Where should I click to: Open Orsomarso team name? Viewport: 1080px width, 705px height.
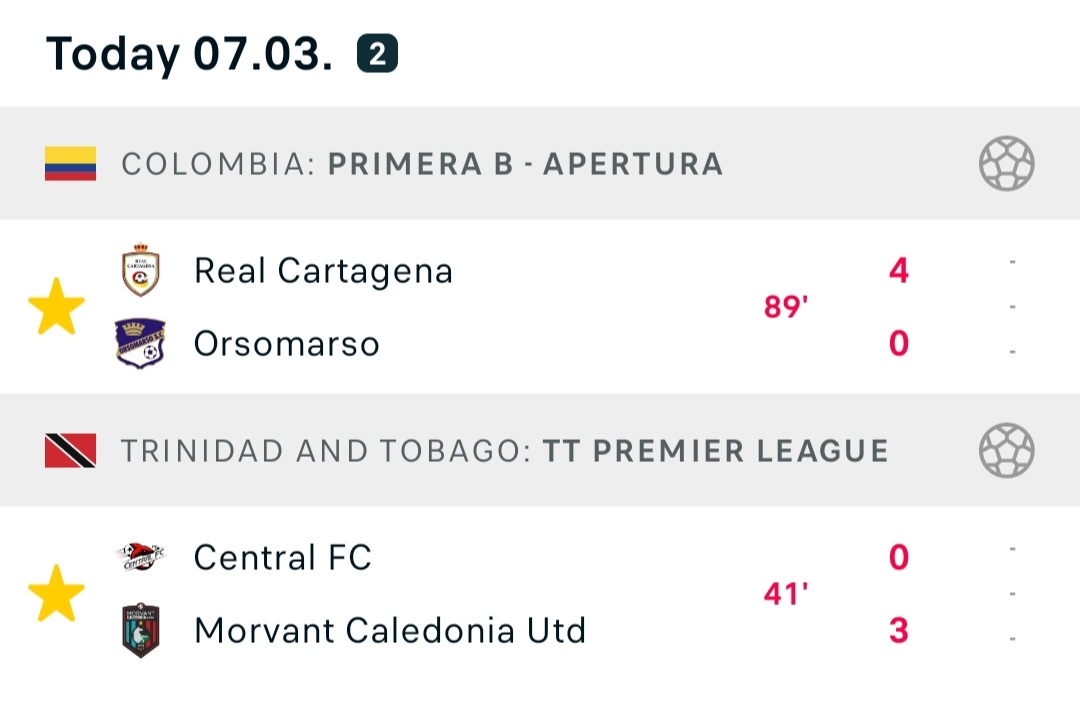pyautogui.click(x=287, y=344)
